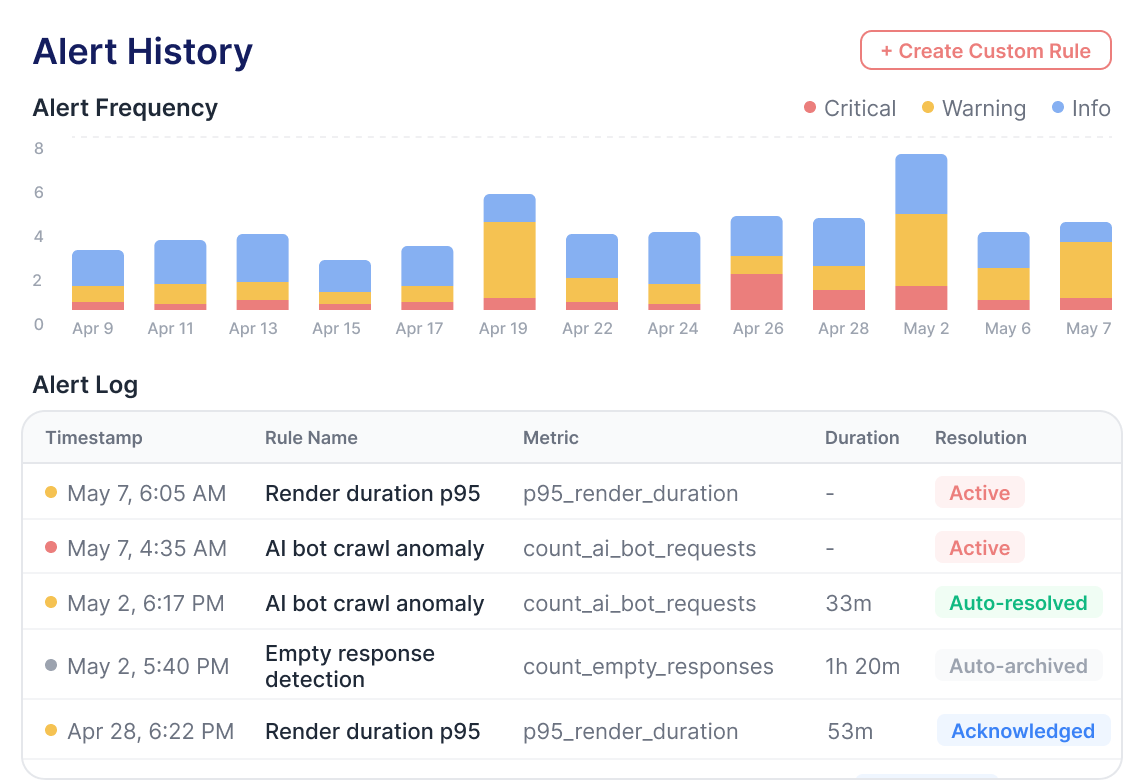Click the Active badge for Render duration p95
This screenshot has height=780, width=1144.
980,493
